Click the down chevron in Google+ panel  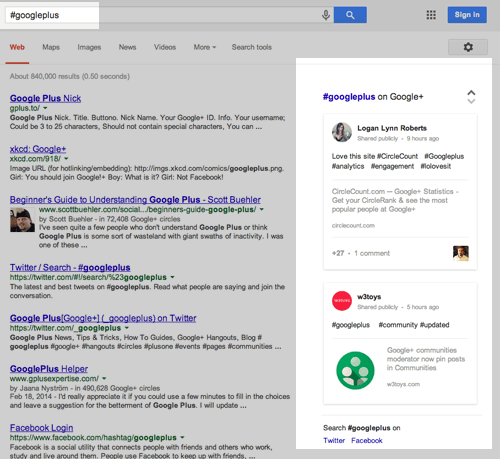471,101
